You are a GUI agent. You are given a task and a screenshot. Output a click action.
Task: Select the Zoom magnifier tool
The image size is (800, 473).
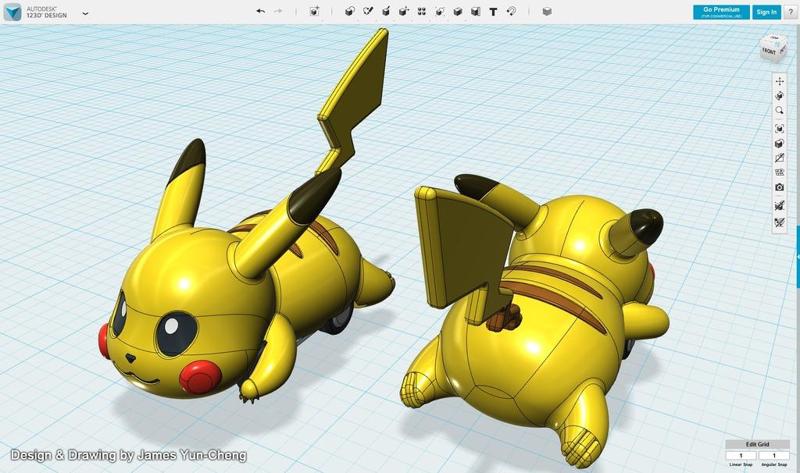779,110
